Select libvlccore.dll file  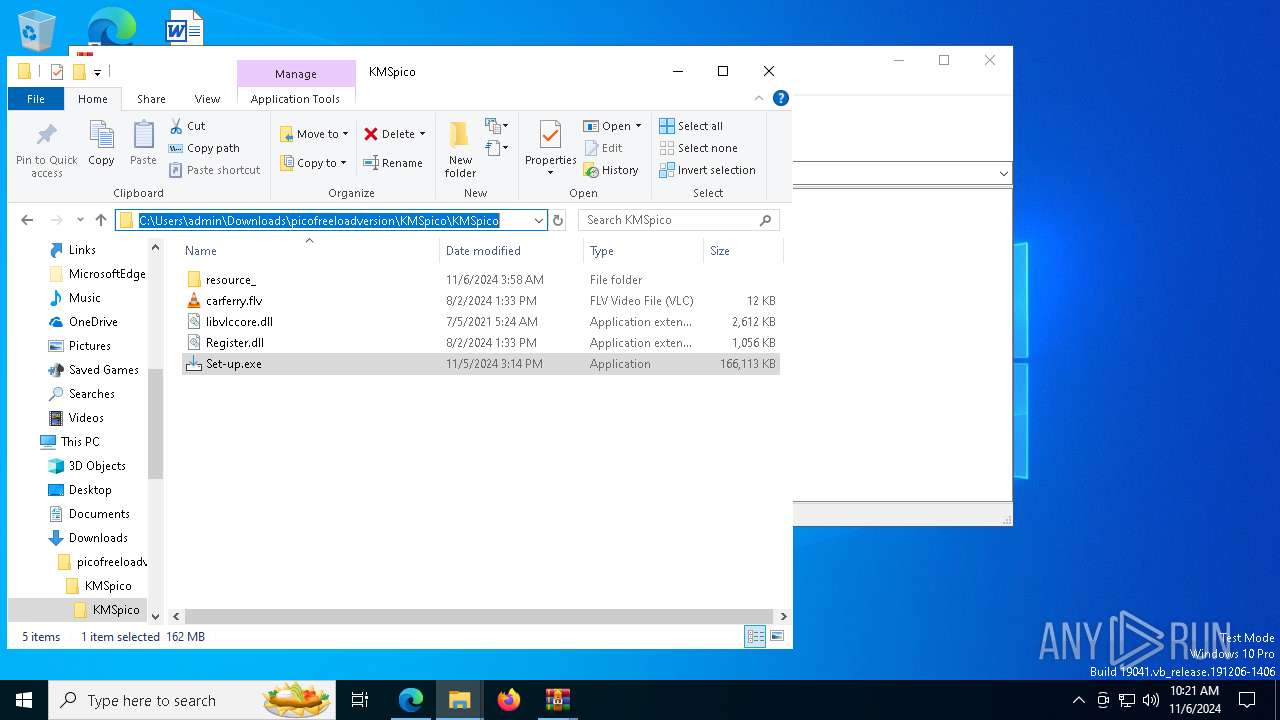[x=480, y=322]
